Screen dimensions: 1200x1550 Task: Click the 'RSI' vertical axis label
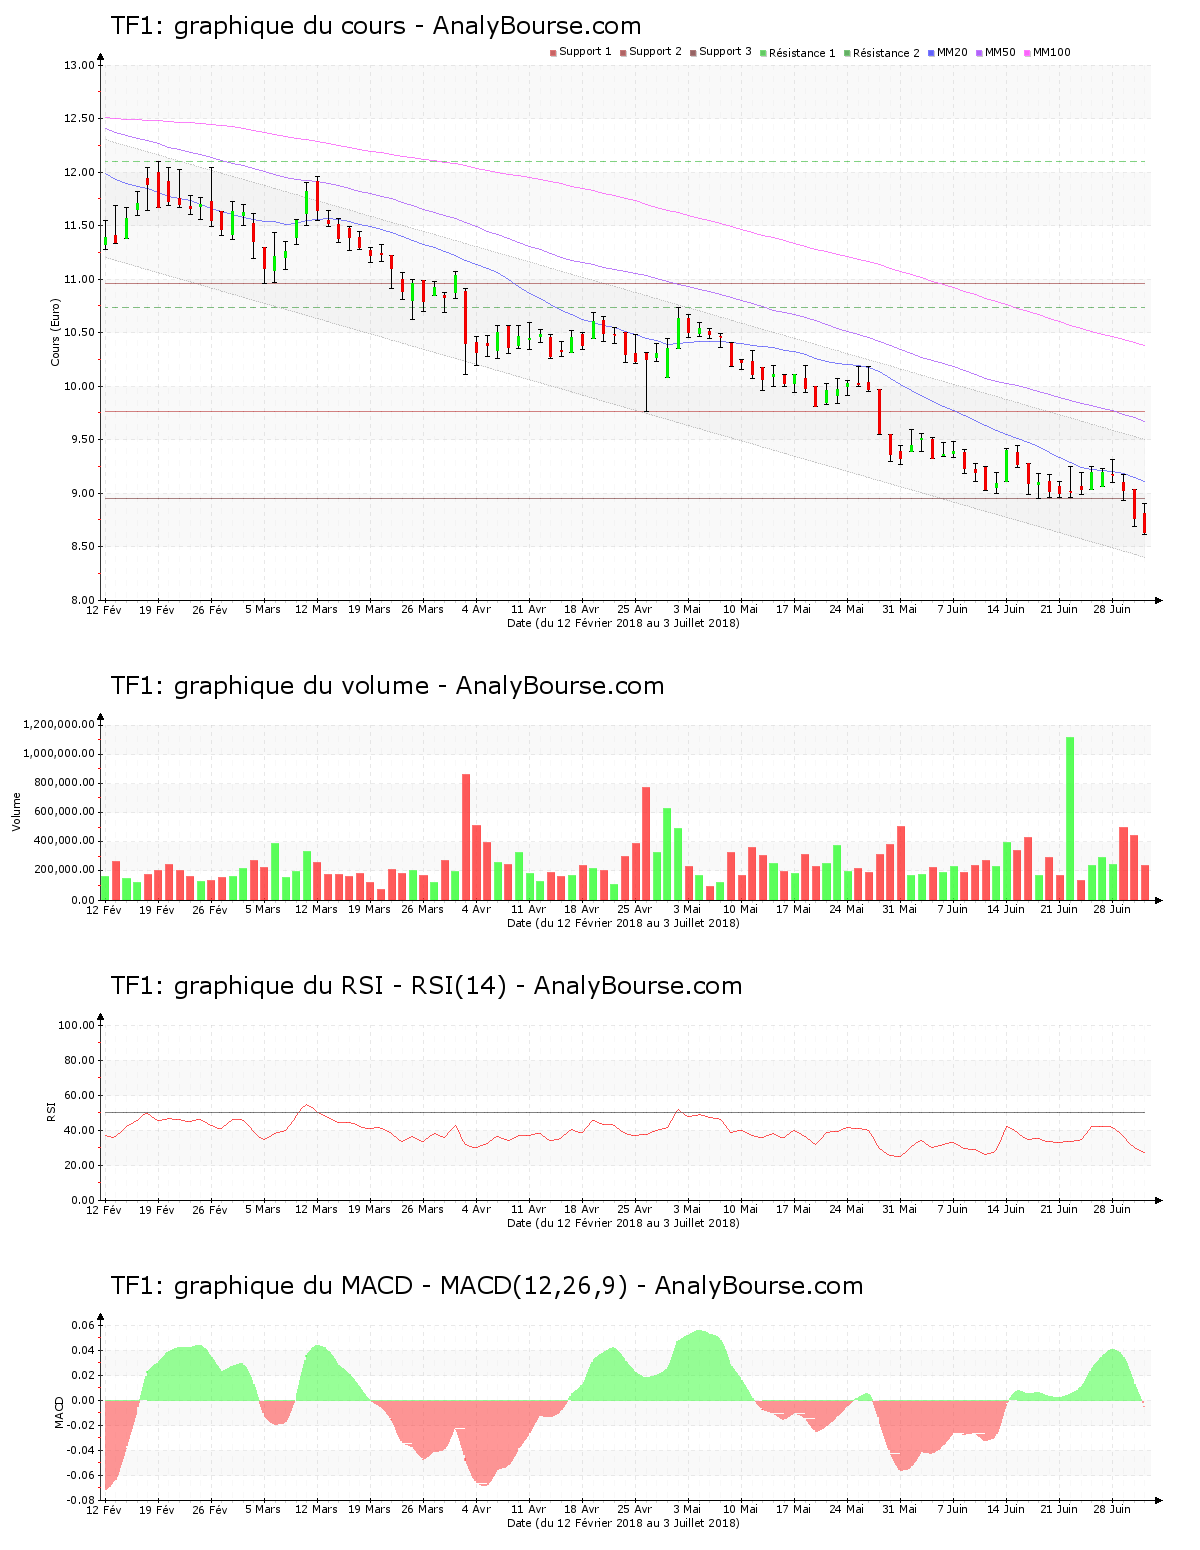click(x=51, y=1112)
